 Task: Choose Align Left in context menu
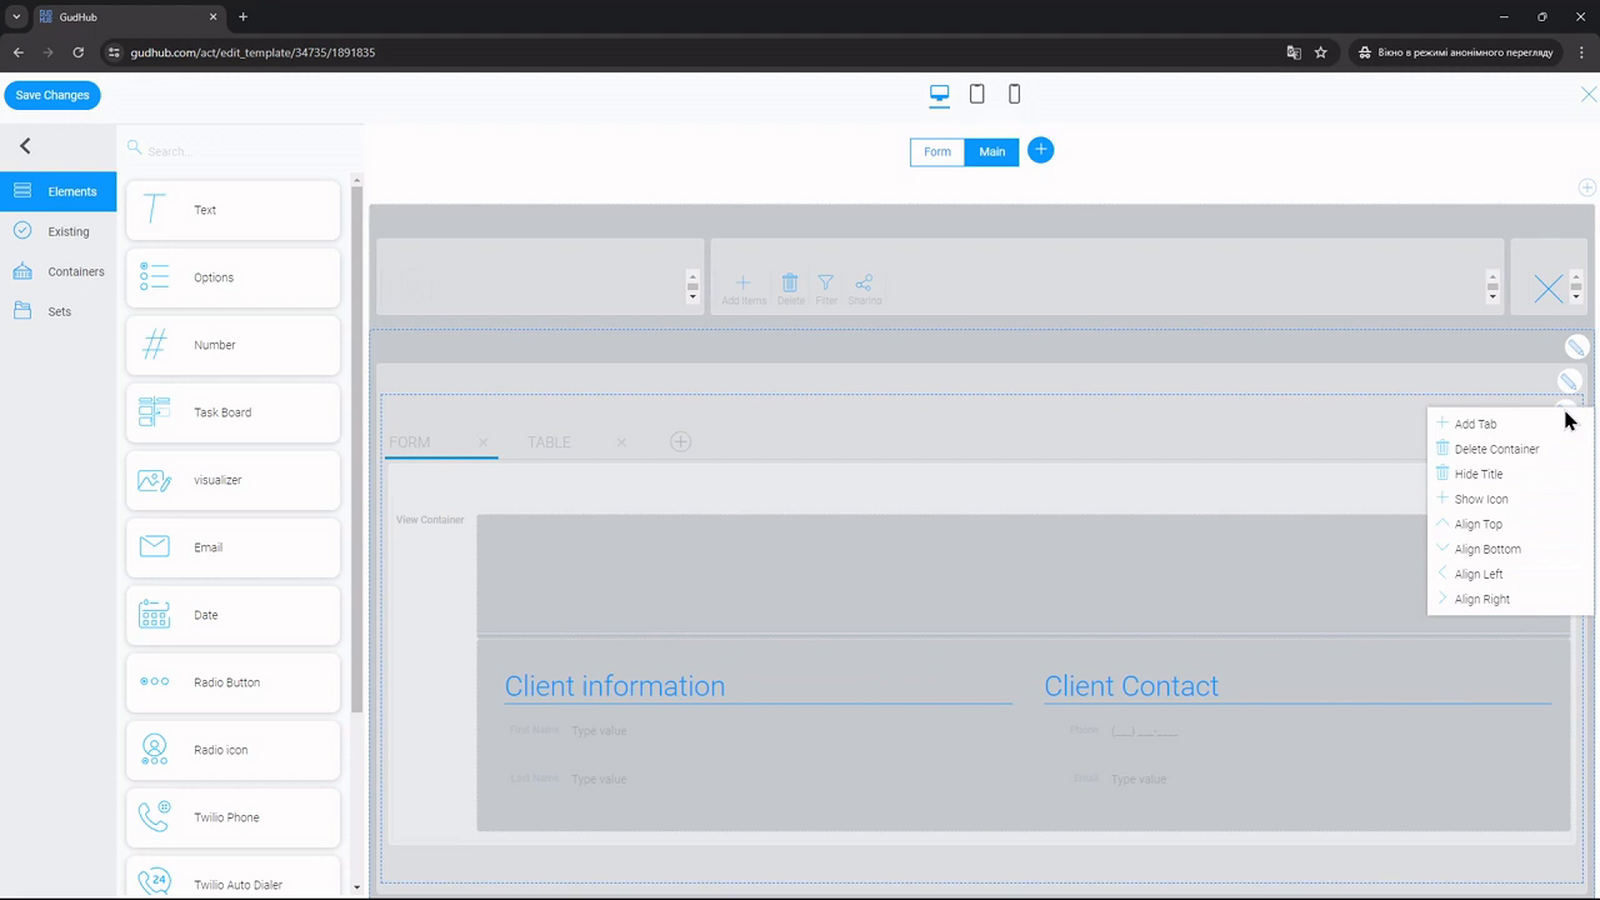click(x=1510, y=574)
